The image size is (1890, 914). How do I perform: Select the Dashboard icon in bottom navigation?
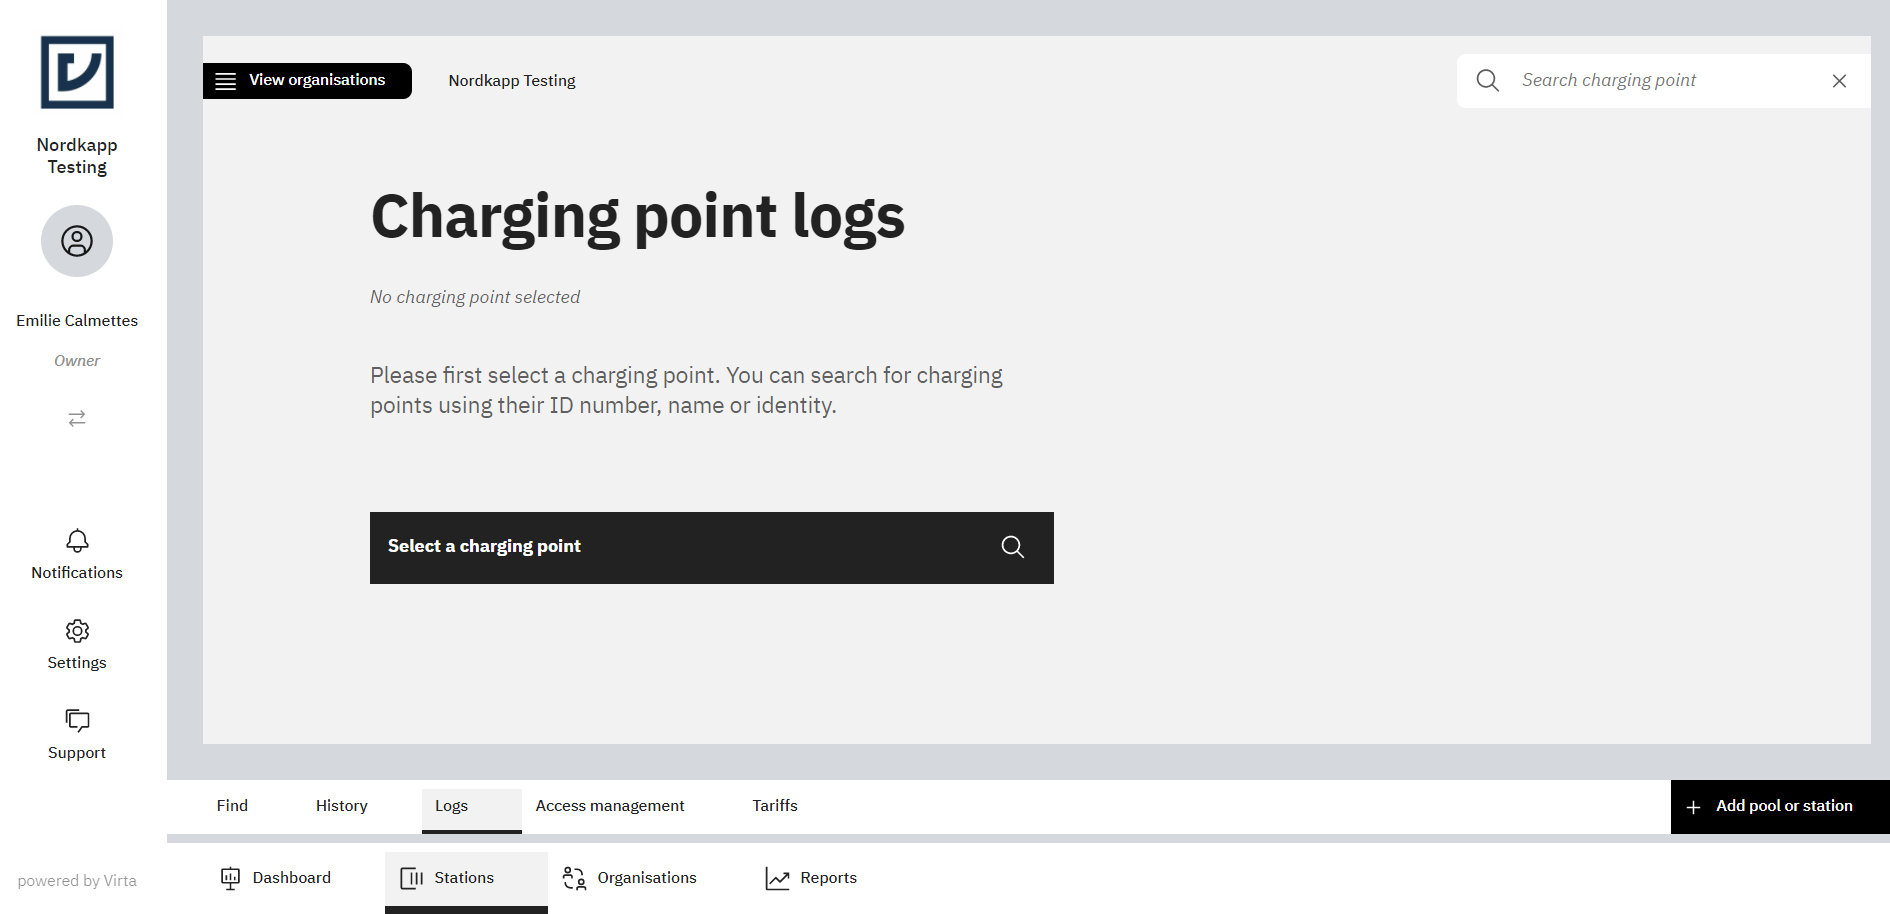231,877
